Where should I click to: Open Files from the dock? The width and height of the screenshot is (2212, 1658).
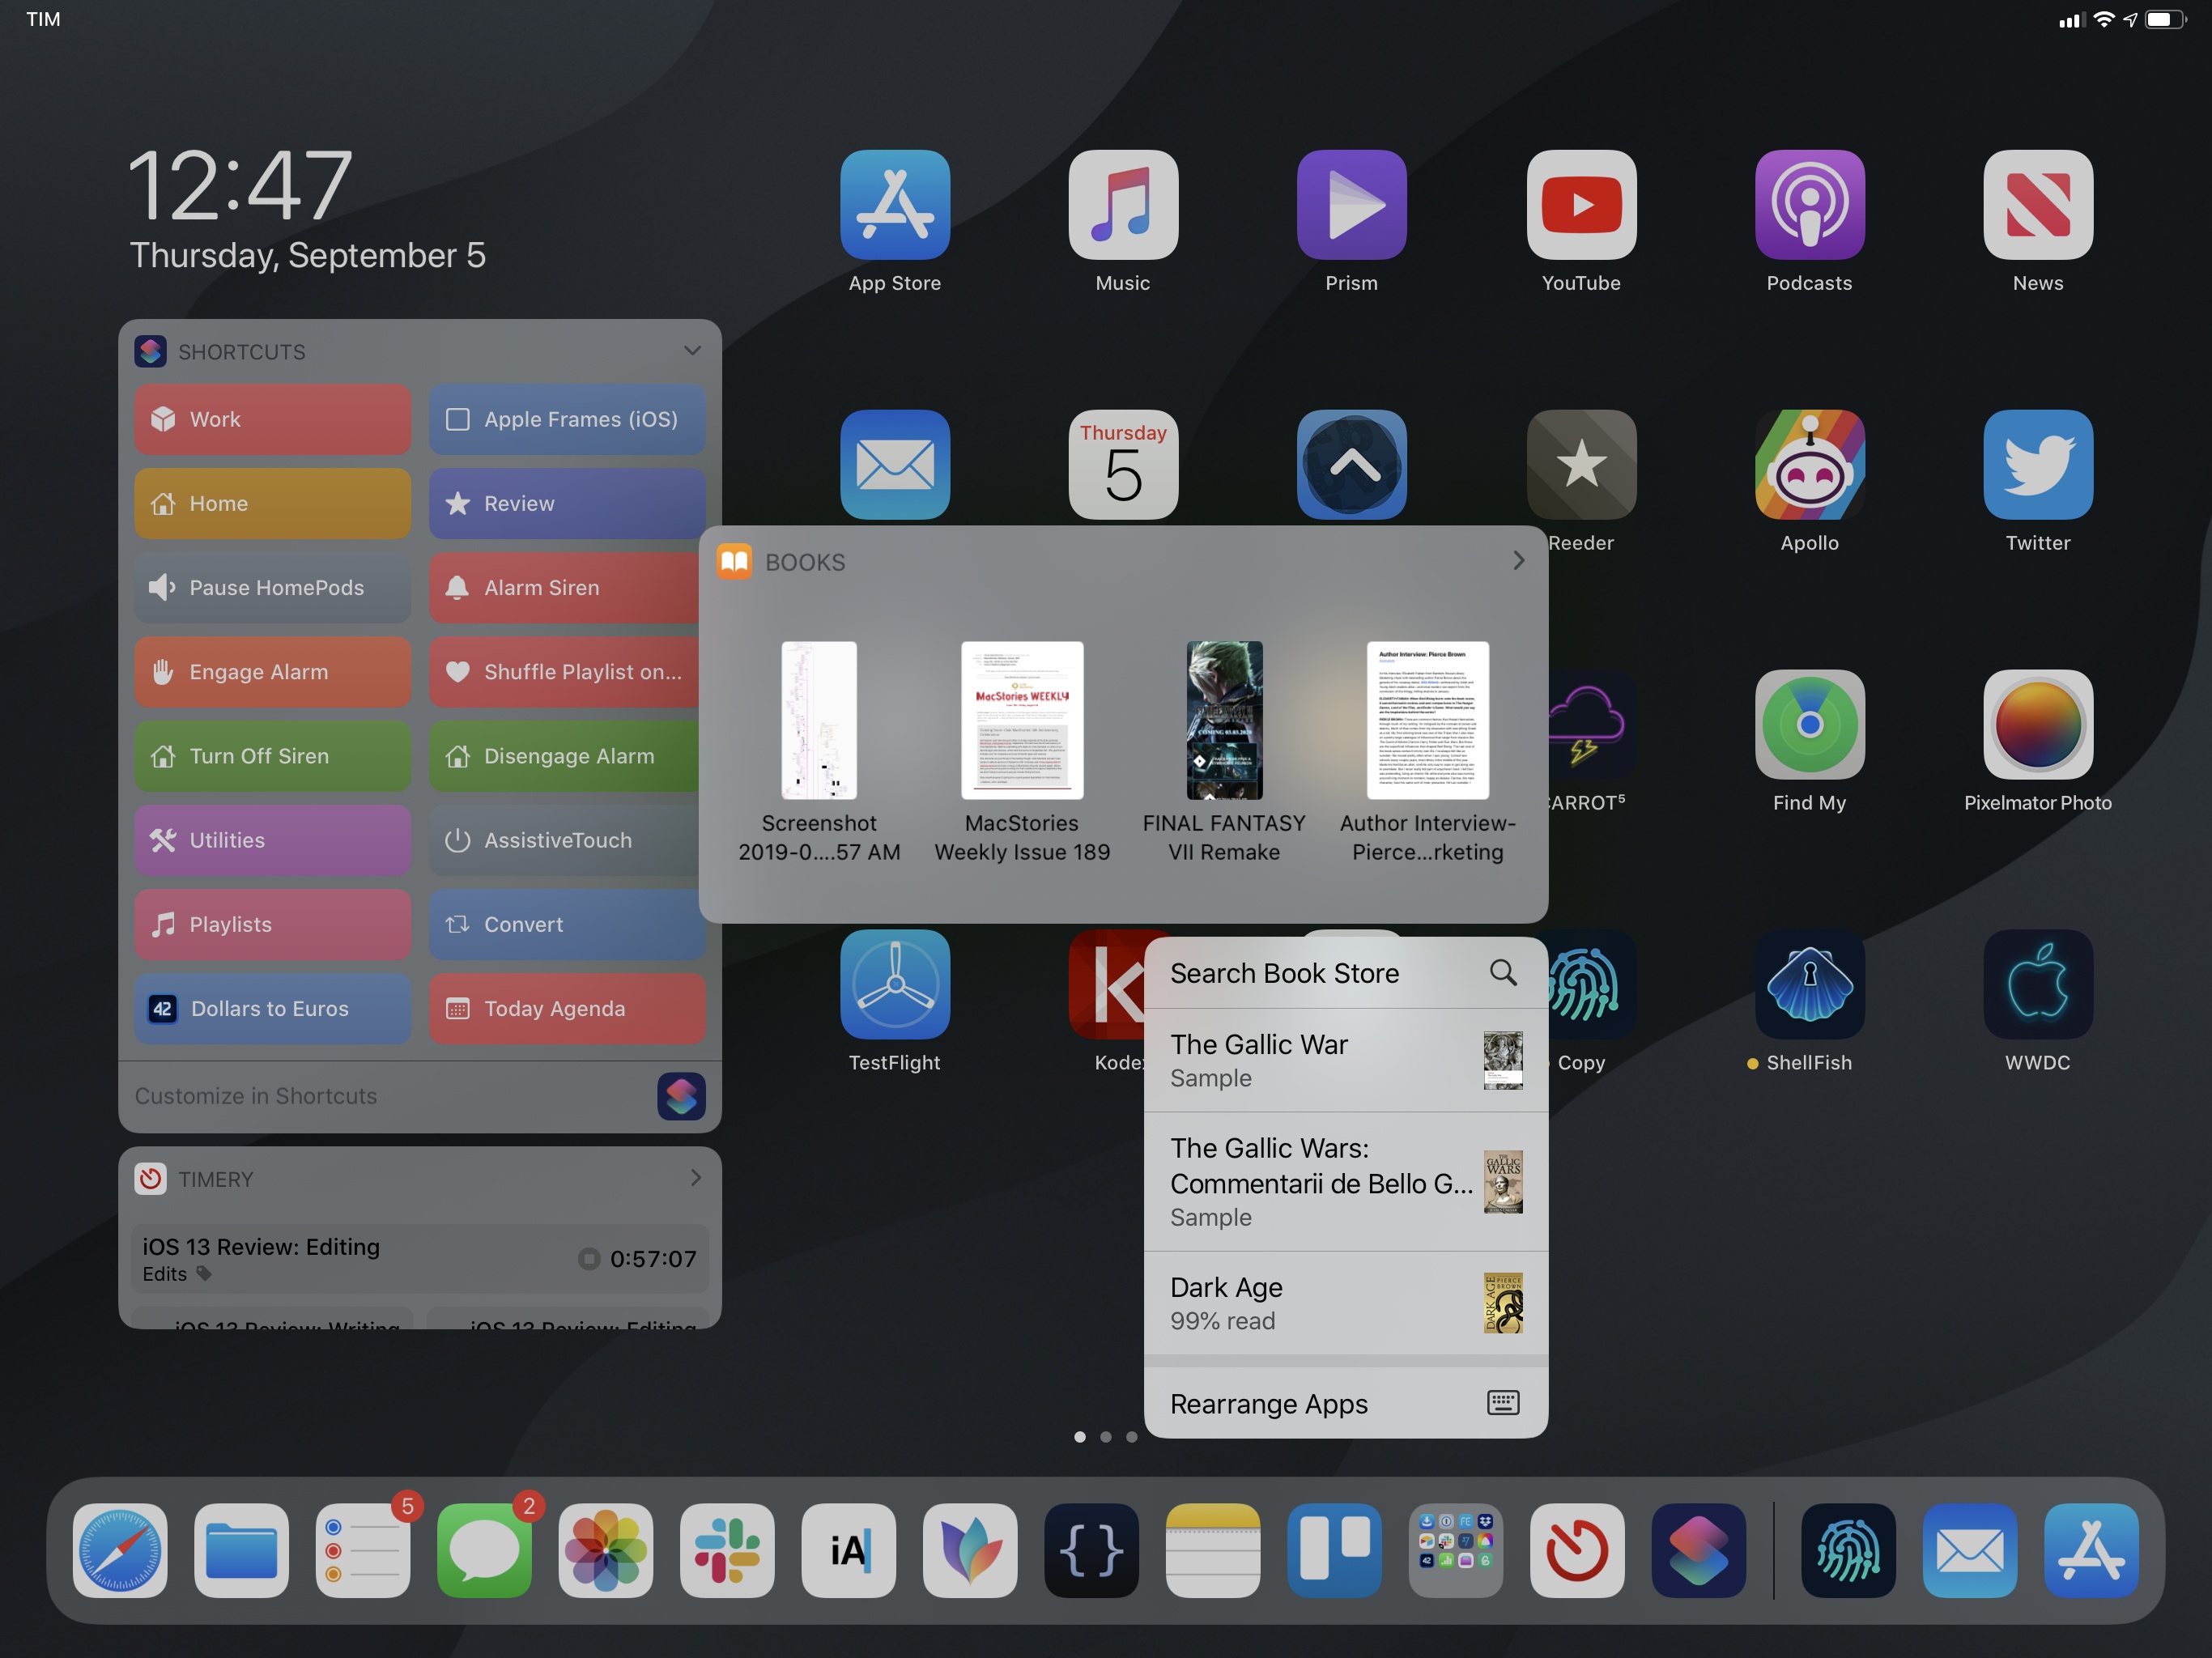[241, 1550]
